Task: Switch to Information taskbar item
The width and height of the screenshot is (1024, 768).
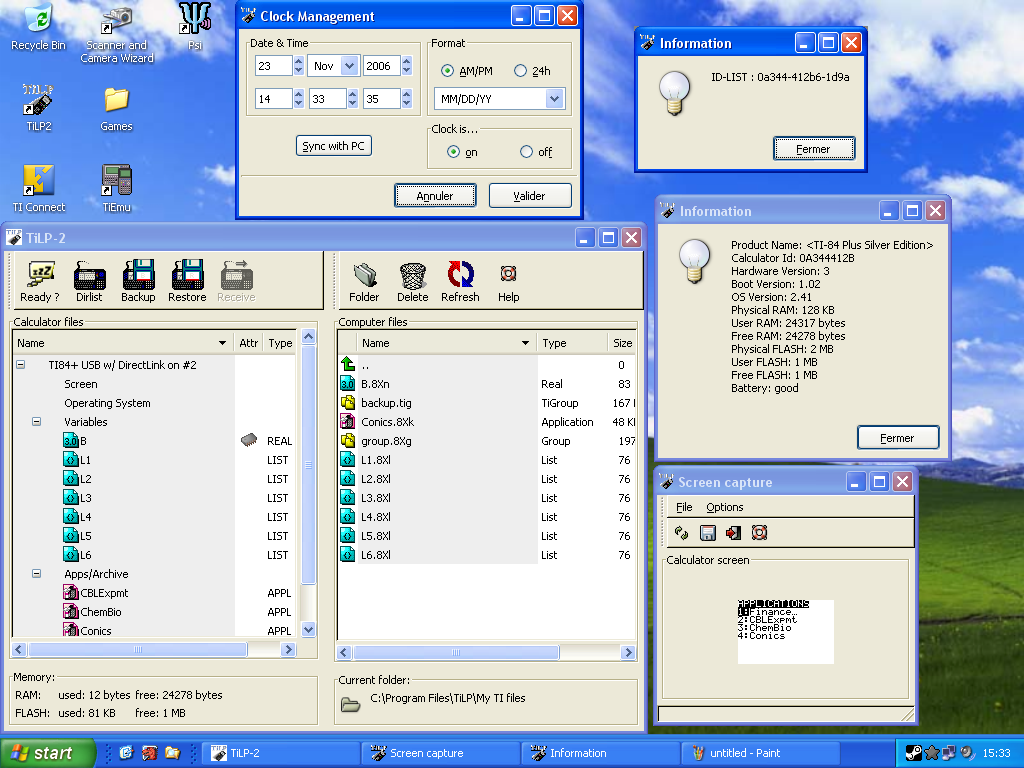Action: [601, 753]
